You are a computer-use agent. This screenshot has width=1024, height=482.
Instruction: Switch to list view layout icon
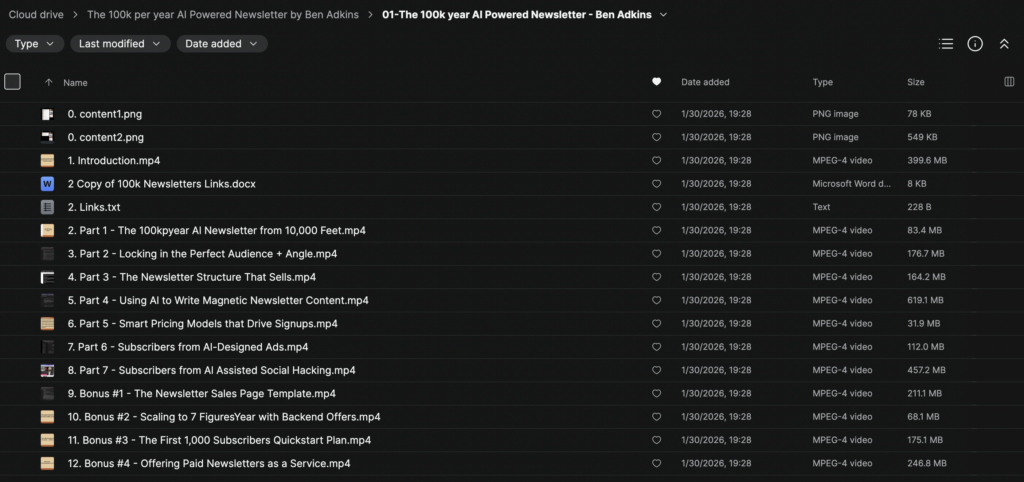click(x=946, y=44)
